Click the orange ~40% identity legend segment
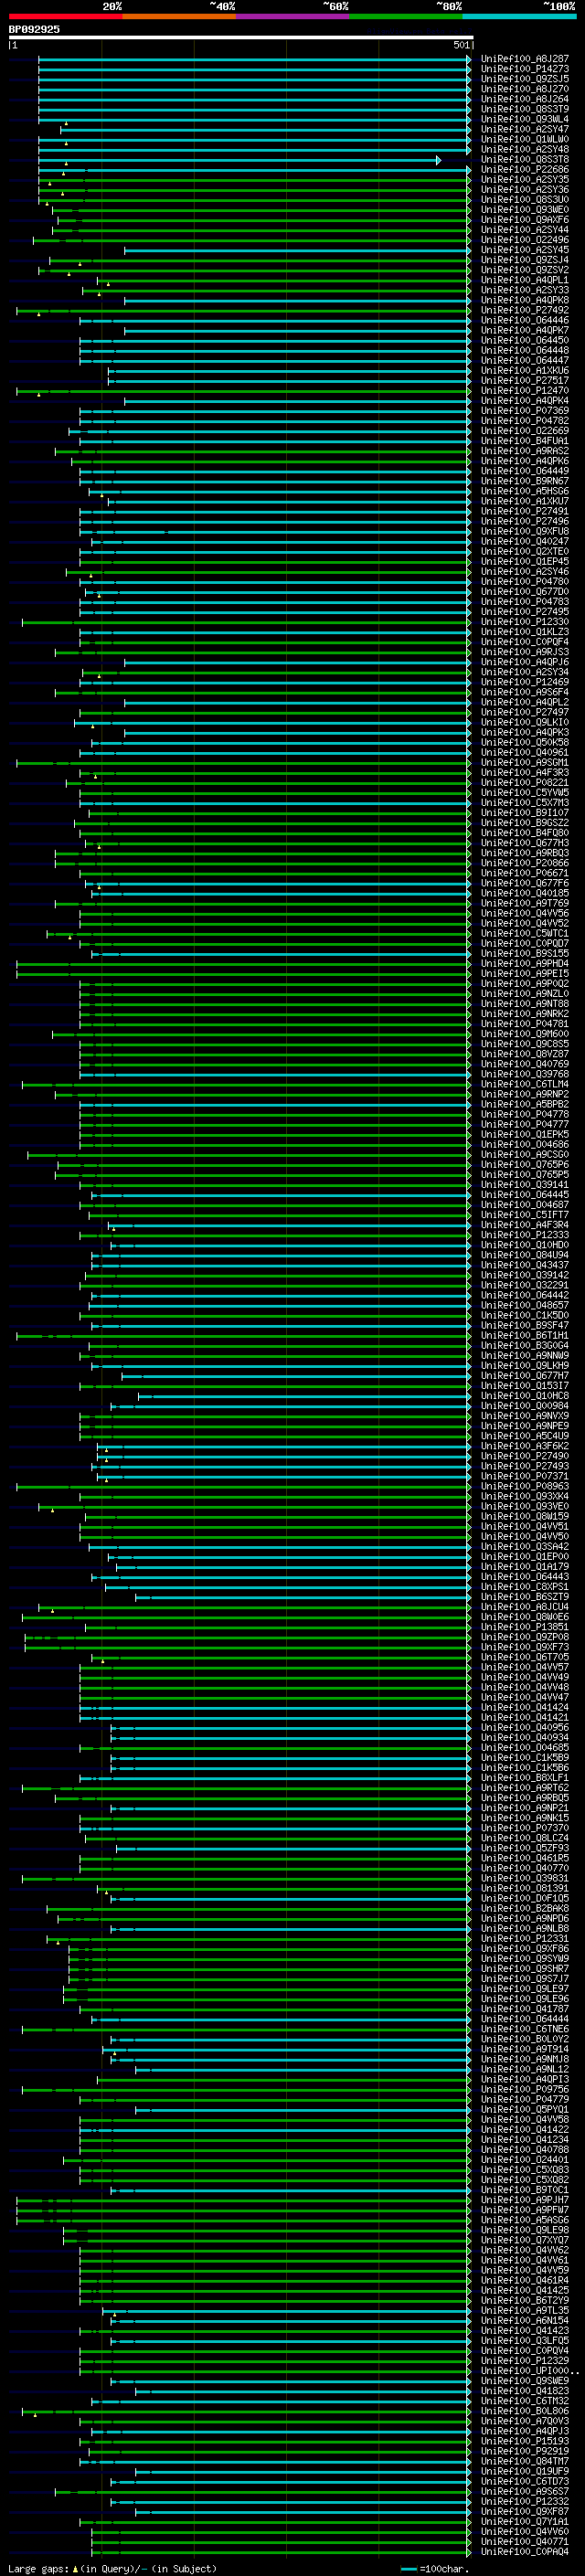 click(179, 16)
